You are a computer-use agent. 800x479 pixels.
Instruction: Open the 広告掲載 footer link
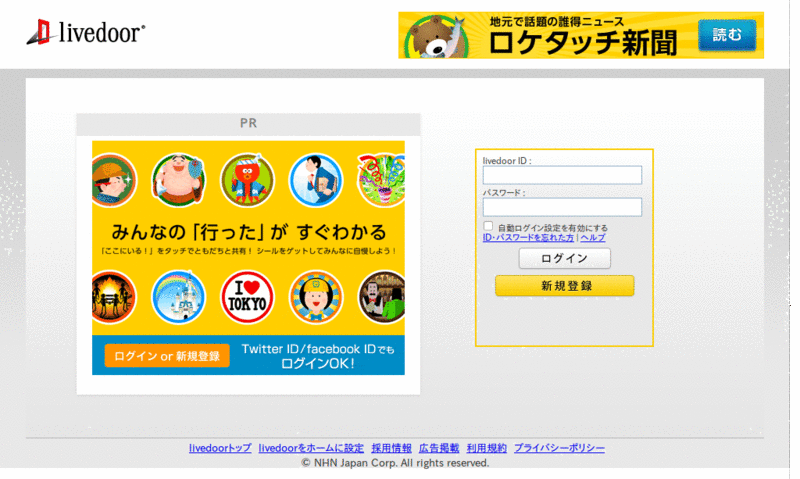[x=439, y=448]
